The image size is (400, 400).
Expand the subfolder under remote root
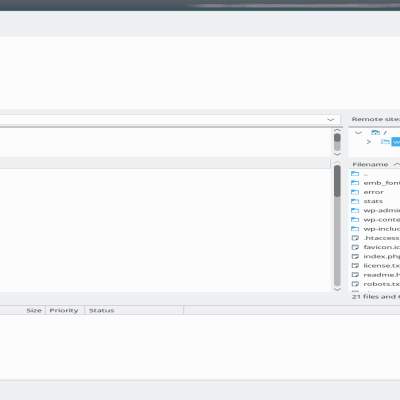click(x=368, y=142)
